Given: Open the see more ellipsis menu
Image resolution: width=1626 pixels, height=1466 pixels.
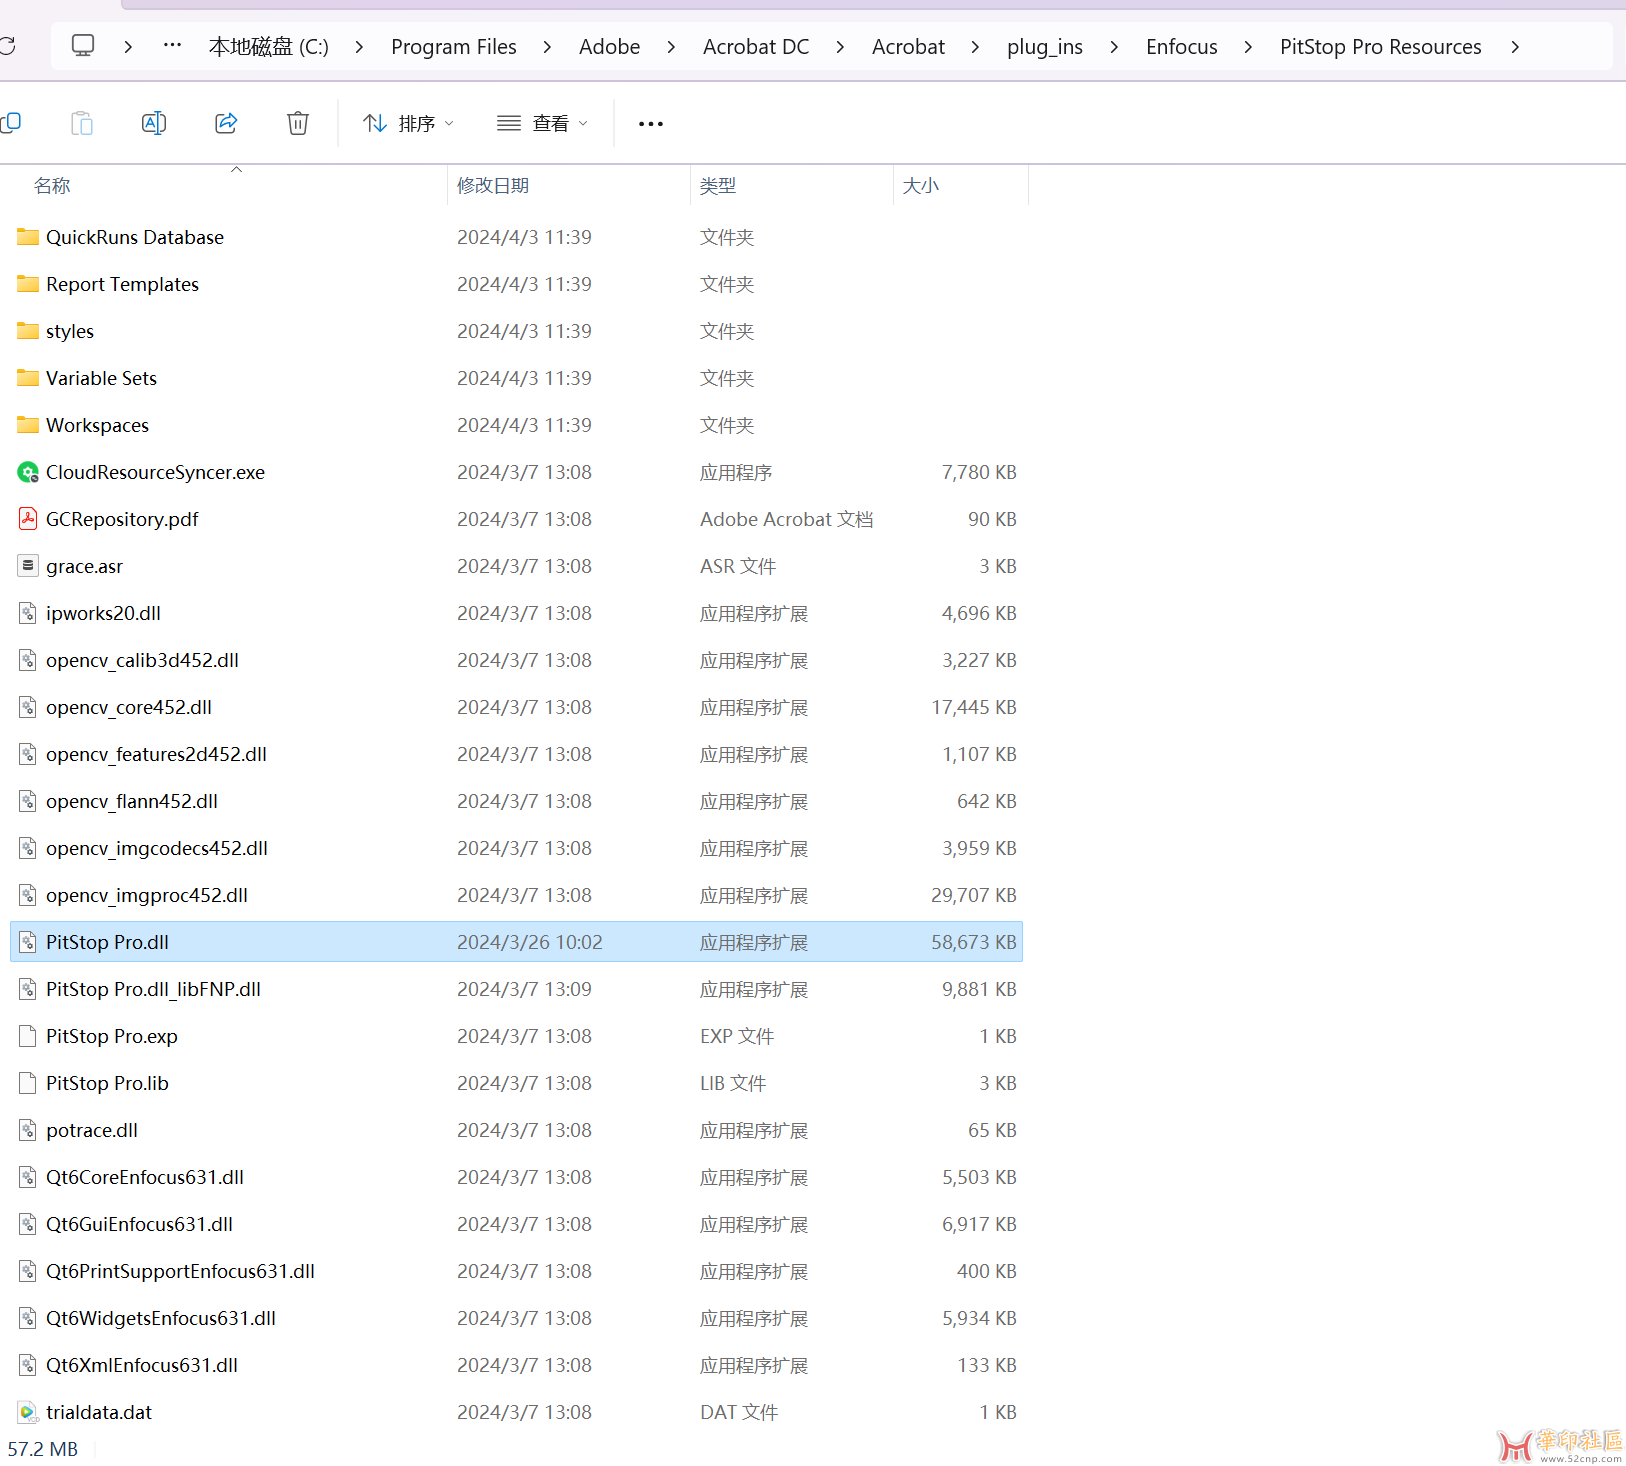Looking at the screenshot, I should 651,124.
